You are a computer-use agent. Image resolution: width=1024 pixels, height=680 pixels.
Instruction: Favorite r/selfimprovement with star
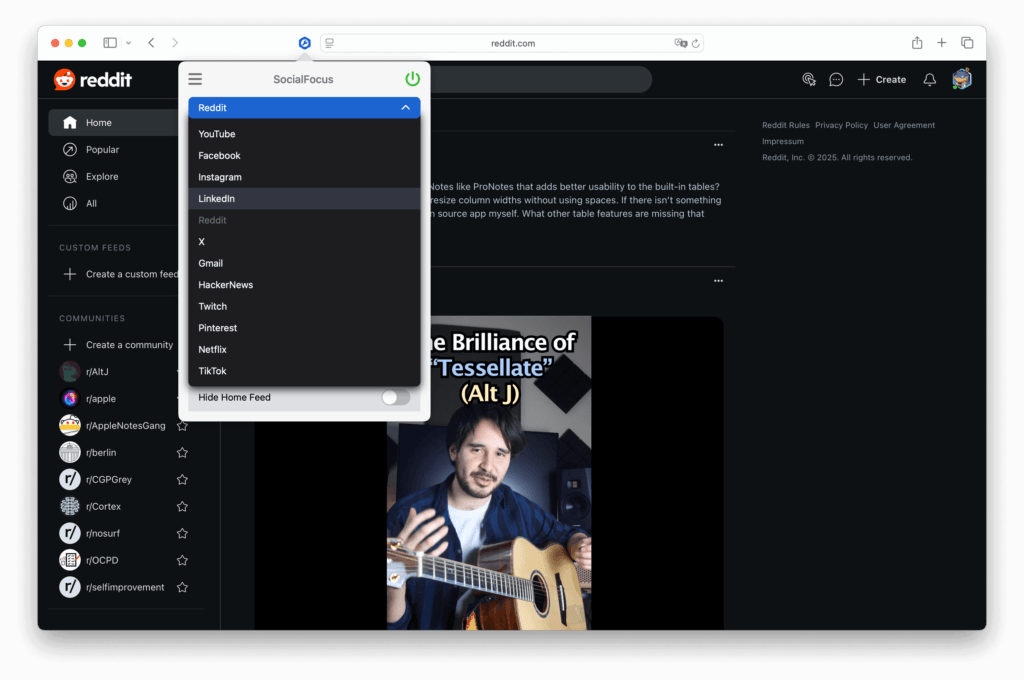(x=182, y=587)
